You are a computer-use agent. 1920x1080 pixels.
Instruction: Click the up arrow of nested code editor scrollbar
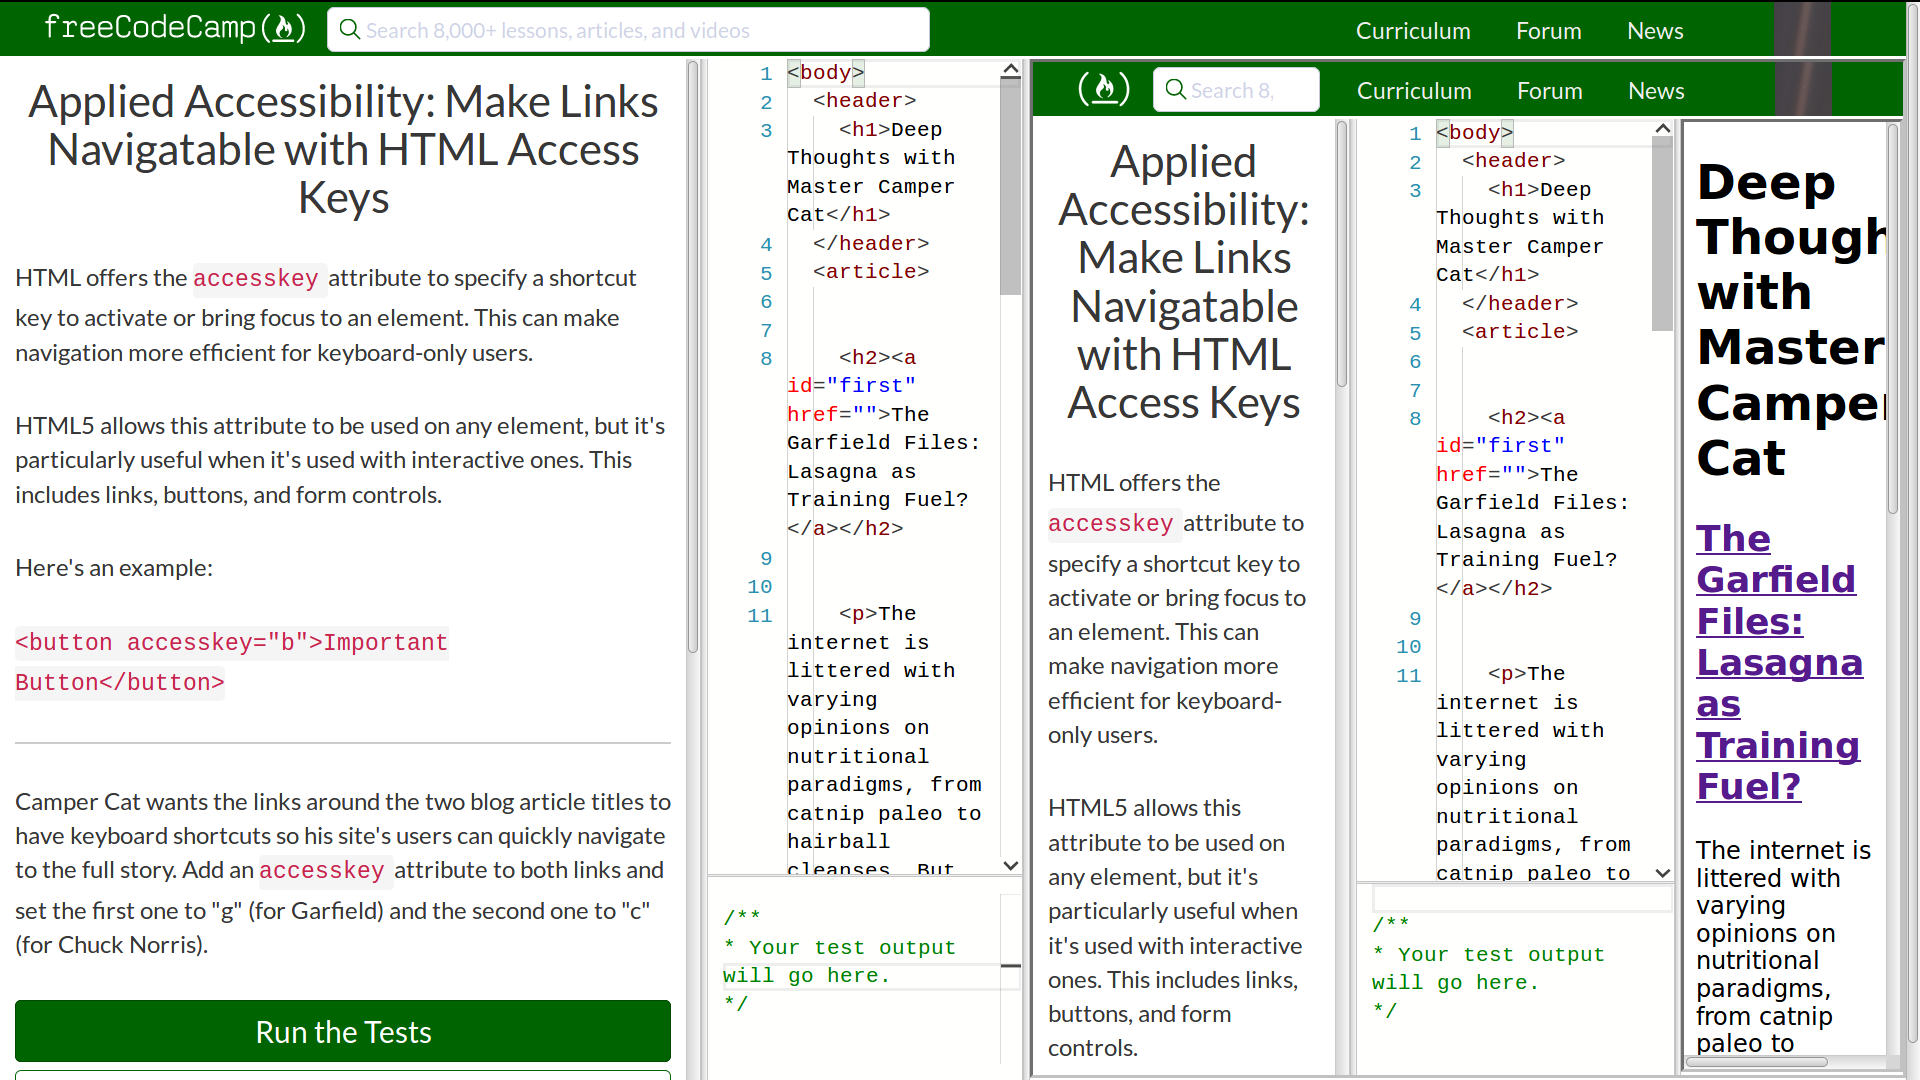point(1662,129)
